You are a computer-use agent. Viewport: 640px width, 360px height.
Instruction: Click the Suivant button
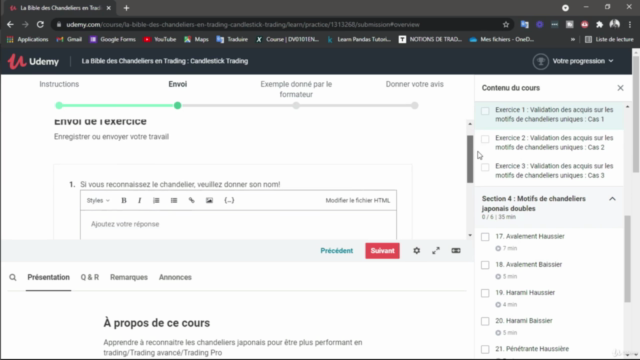coord(382,251)
